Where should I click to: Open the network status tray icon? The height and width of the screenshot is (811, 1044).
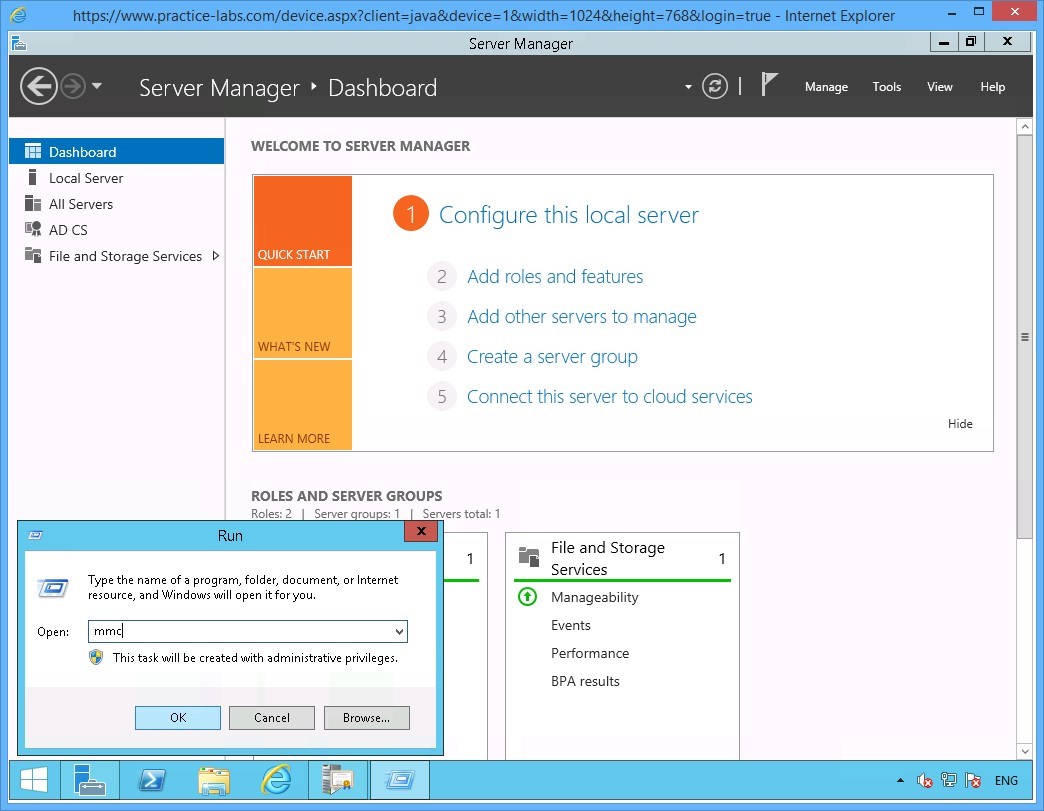949,780
